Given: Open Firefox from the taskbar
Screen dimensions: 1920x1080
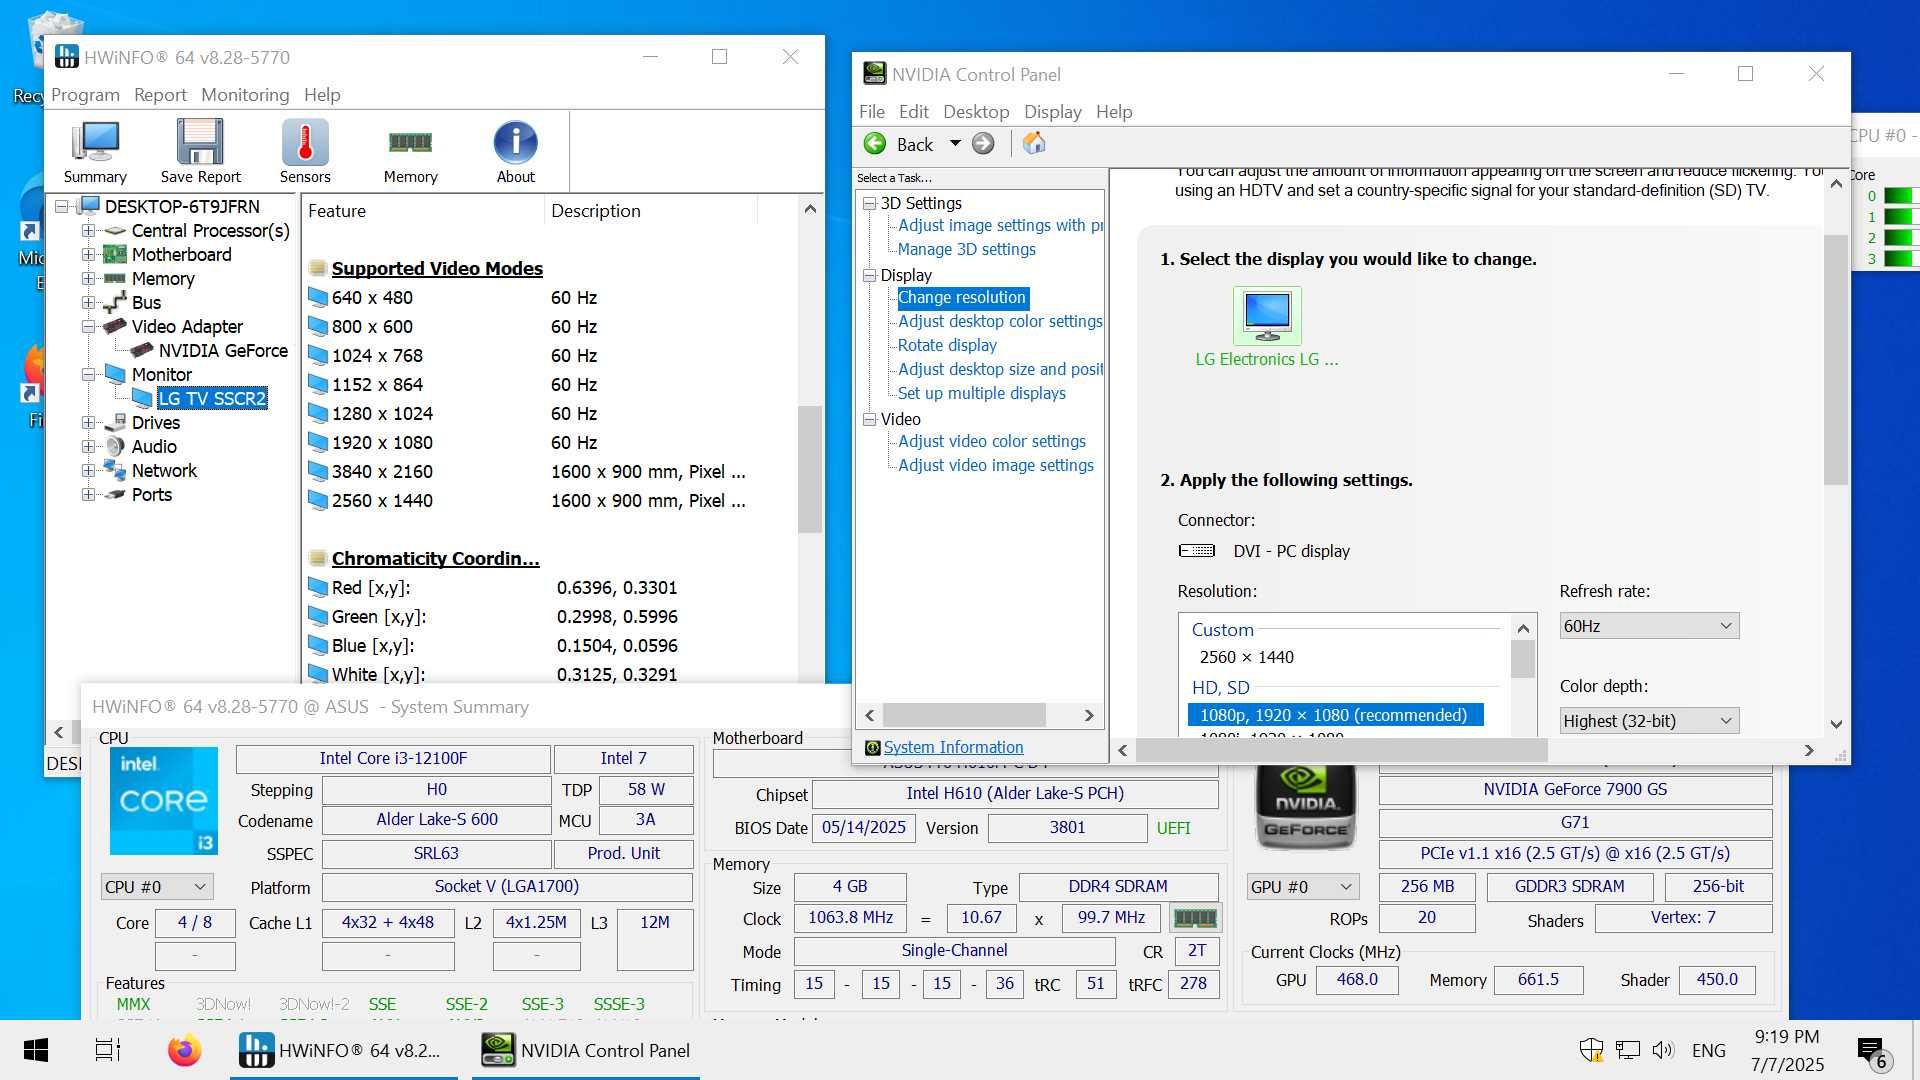Looking at the screenshot, I should point(184,1050).
